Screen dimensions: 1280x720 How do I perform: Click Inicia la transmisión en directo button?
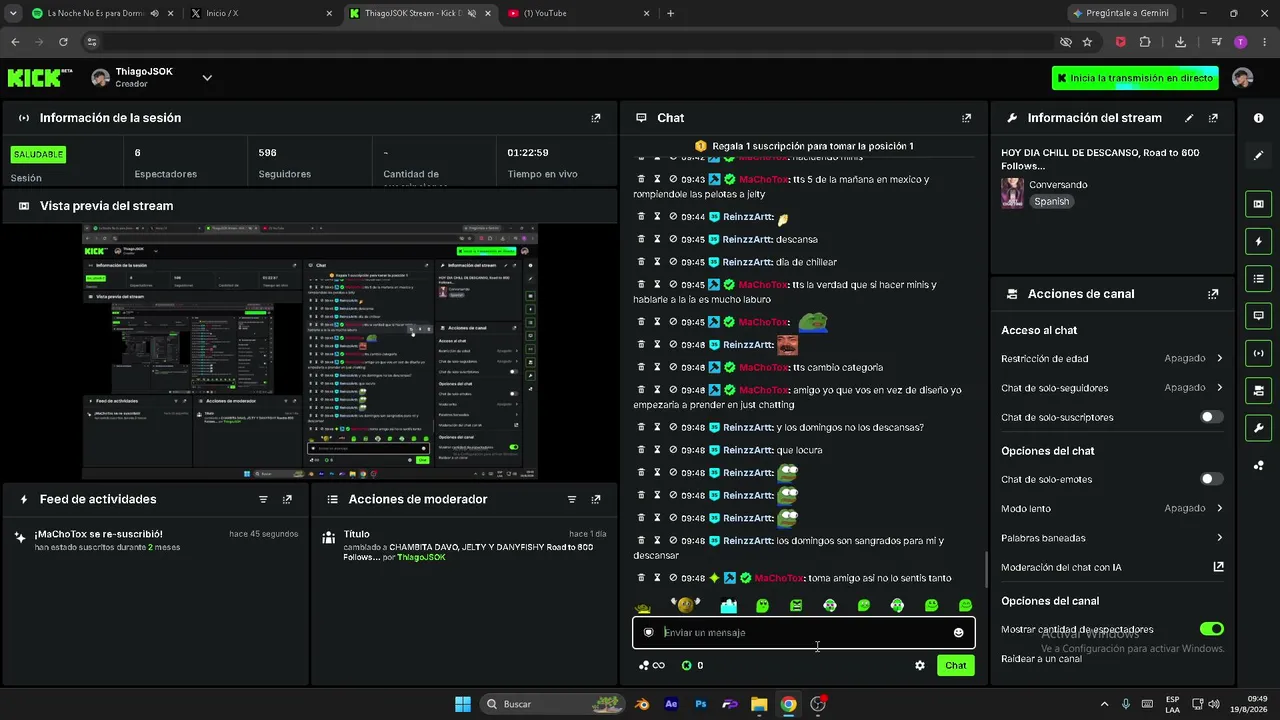click(1135, 78)
